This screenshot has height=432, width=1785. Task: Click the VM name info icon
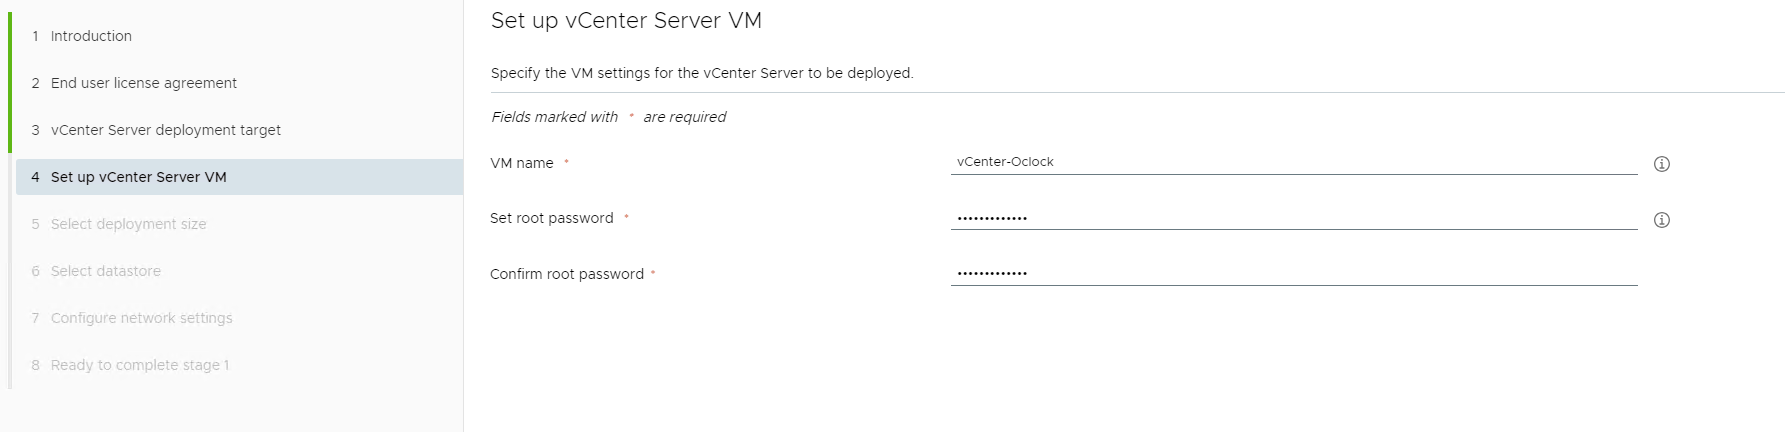[x=1662, y=164]
